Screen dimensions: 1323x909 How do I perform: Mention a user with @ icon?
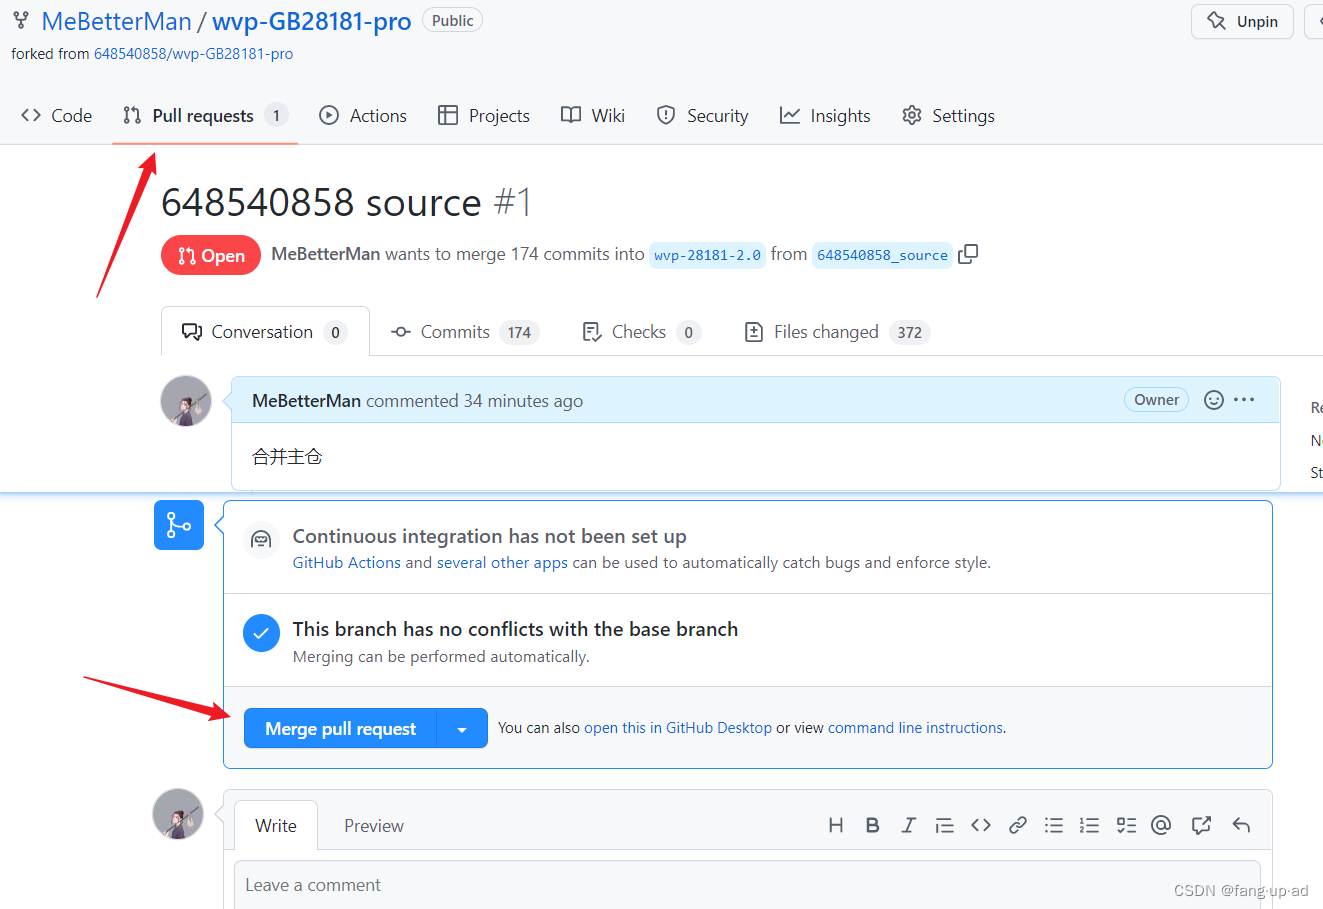point(1161,825)
